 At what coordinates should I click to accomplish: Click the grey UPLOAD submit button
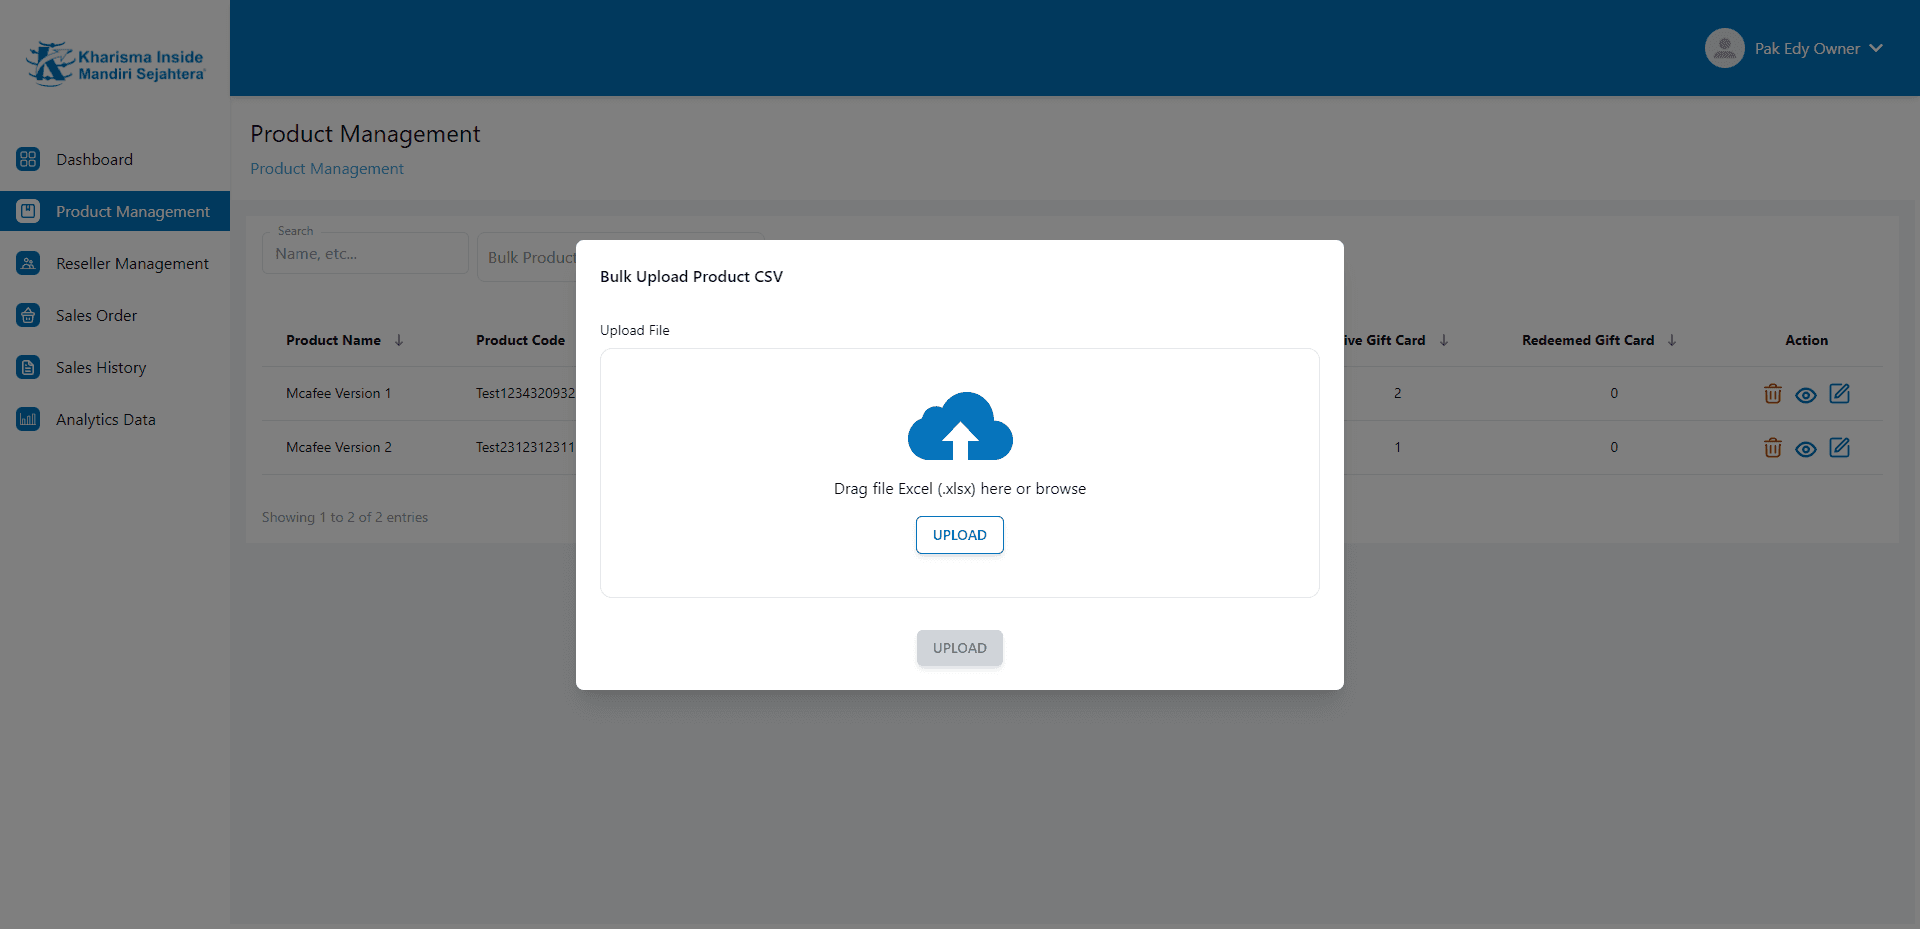(960, 648)
